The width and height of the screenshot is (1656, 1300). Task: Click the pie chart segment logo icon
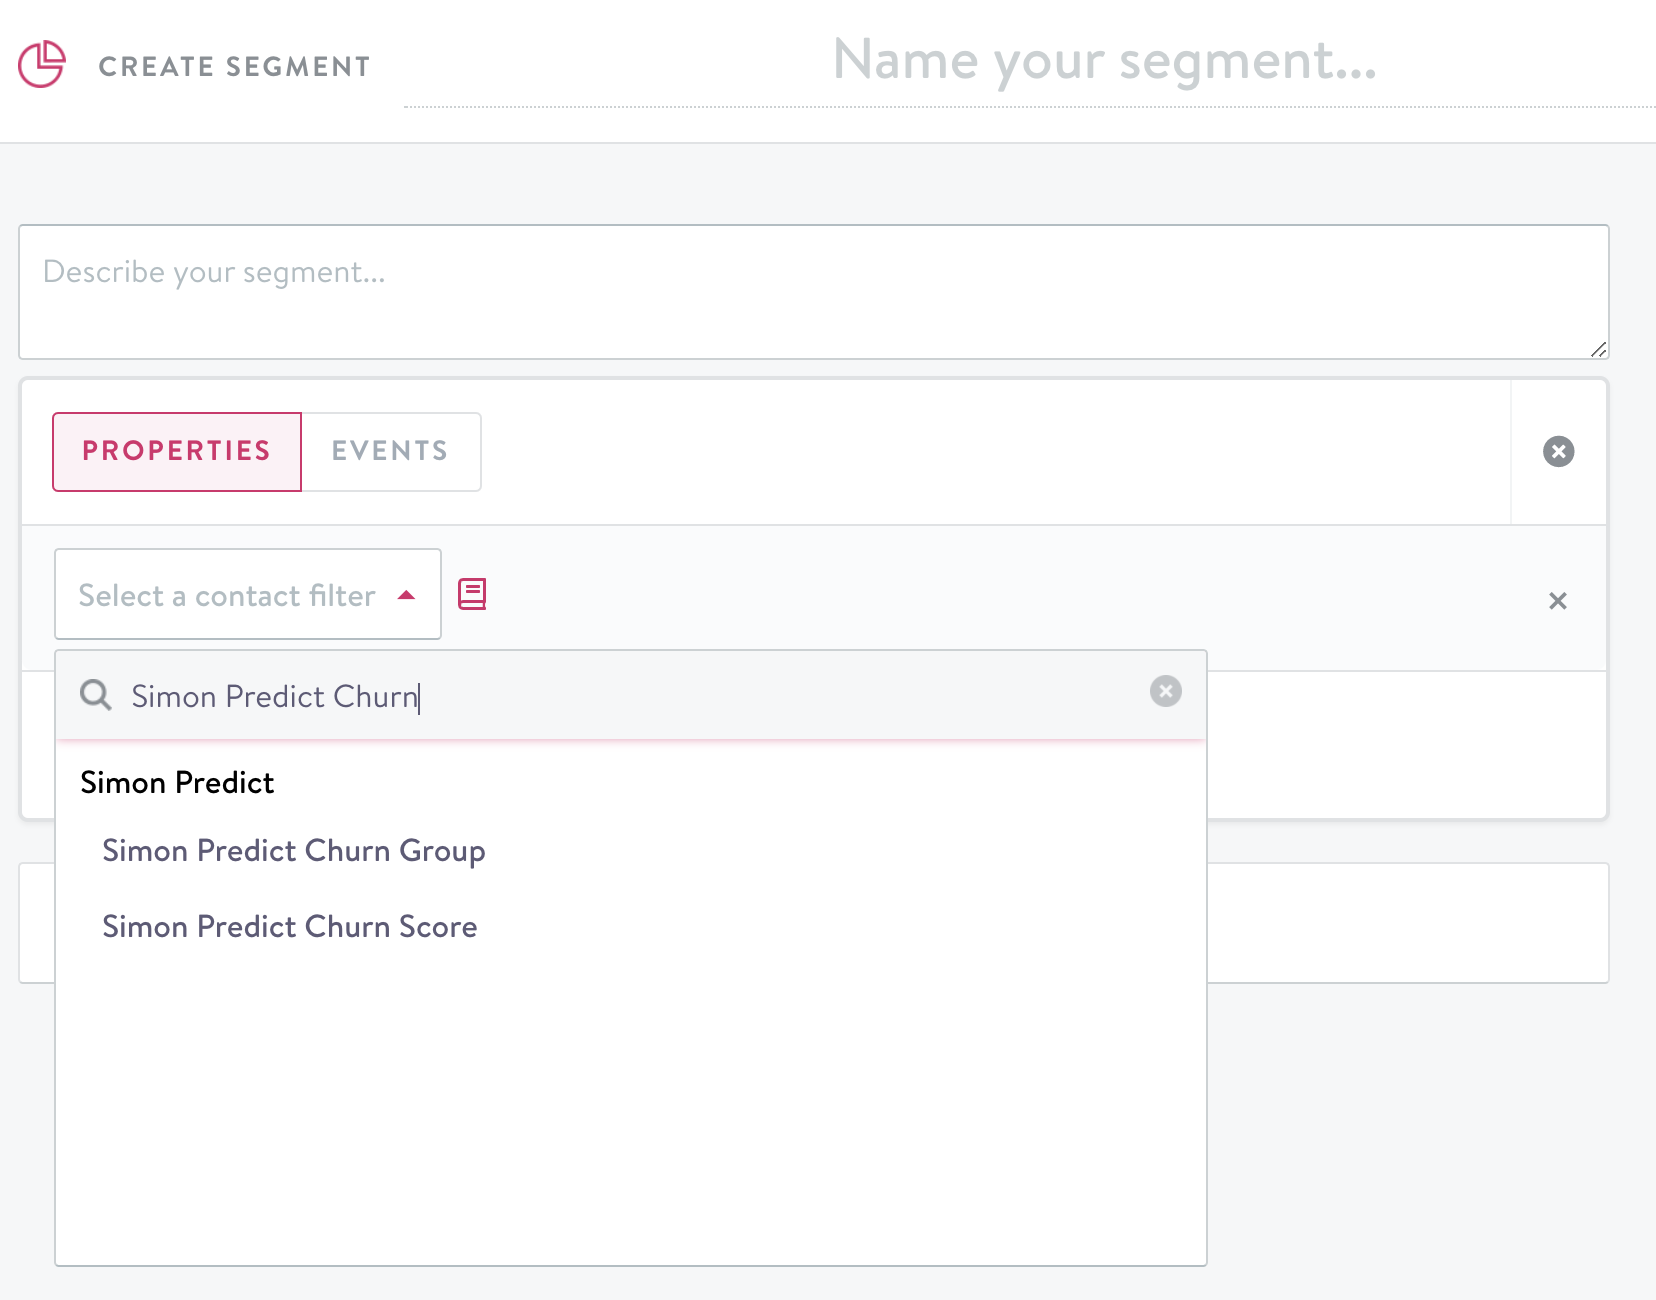(42, 64)
